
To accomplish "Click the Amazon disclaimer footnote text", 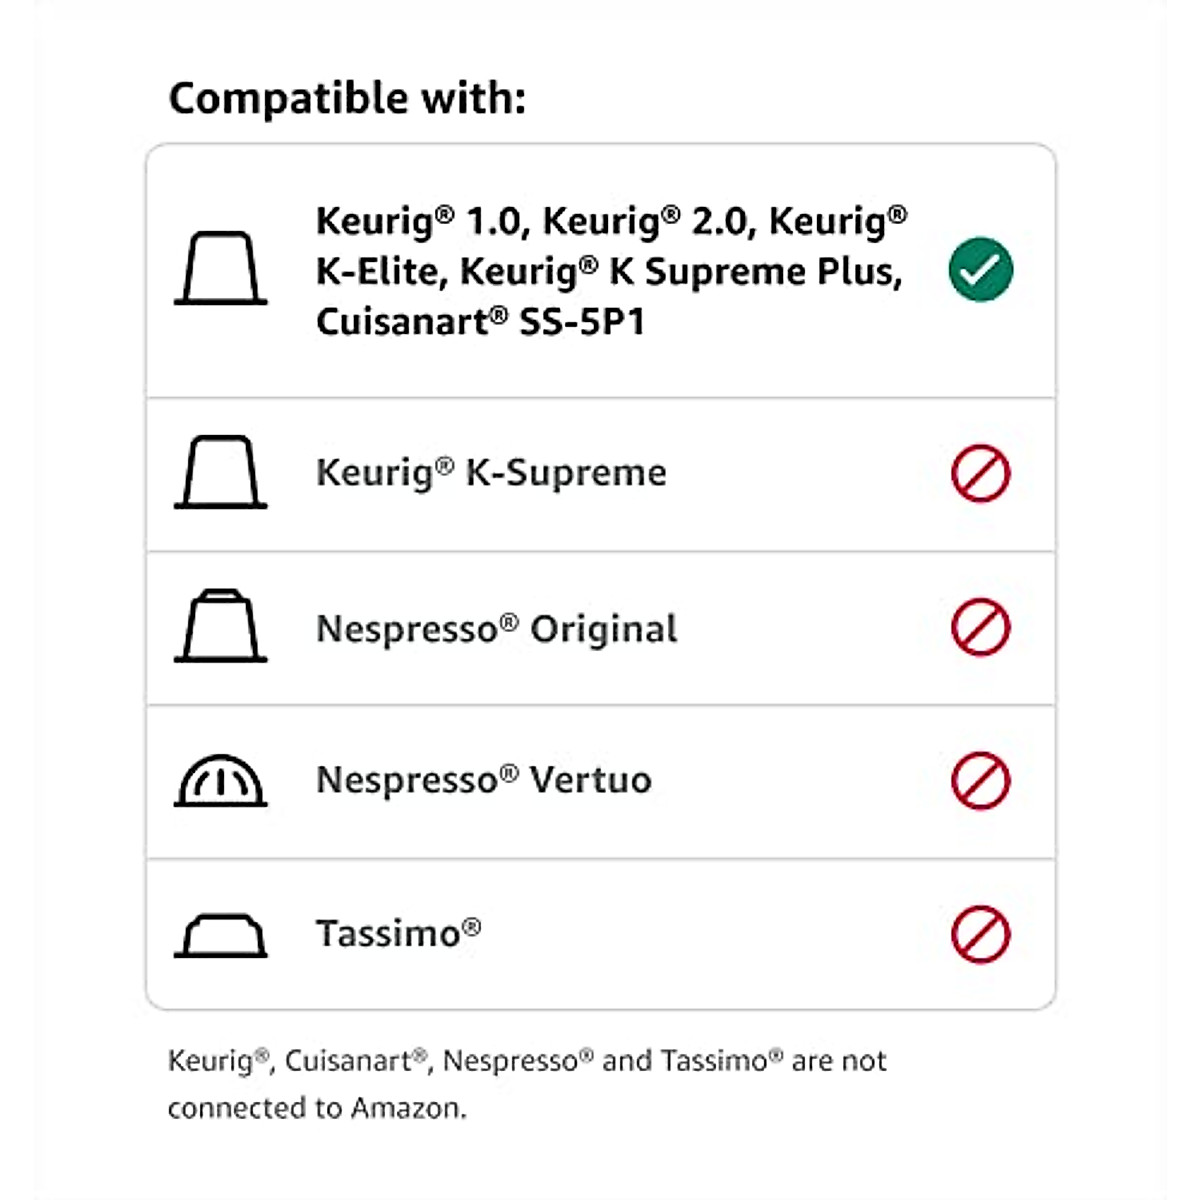I will click(x=527, y=1084).
